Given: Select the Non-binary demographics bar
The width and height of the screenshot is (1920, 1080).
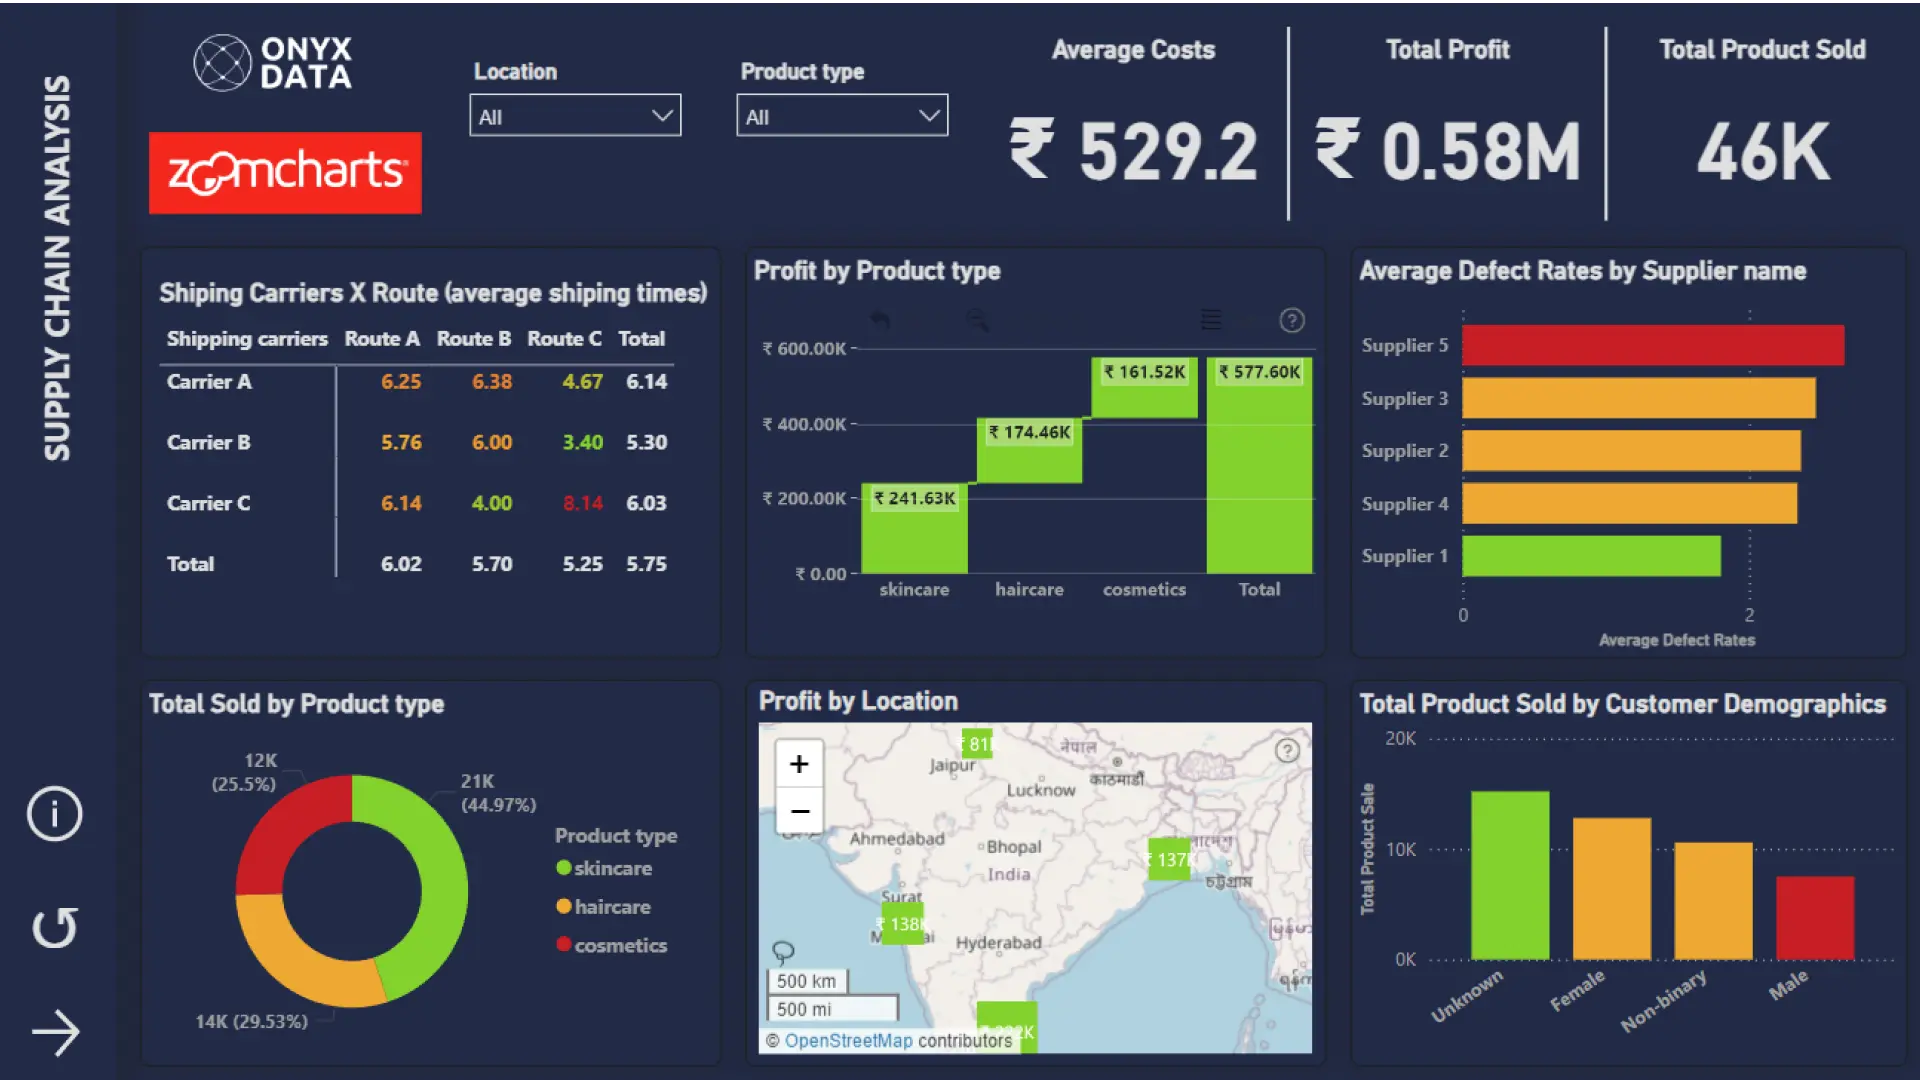Looking at the screenshot, I should coord(1713,901).
